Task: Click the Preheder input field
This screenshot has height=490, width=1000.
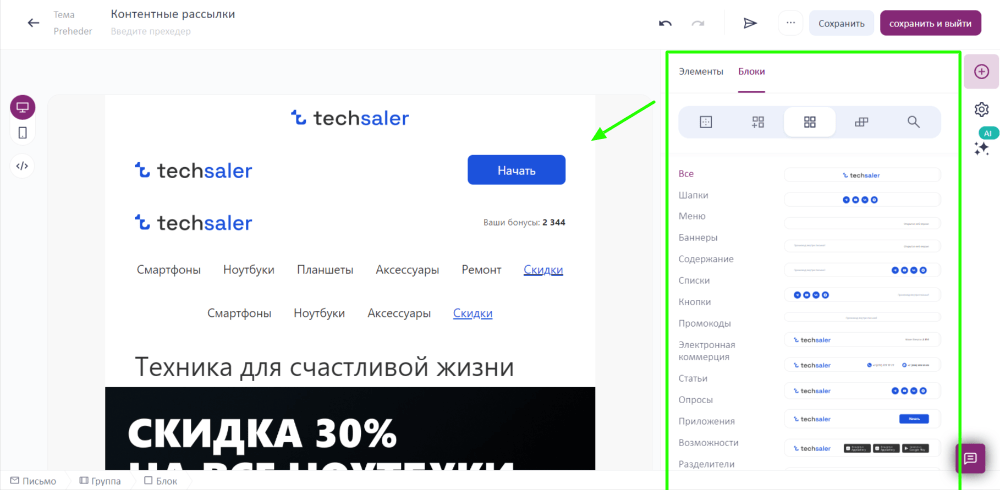Action: pos(151,31)
